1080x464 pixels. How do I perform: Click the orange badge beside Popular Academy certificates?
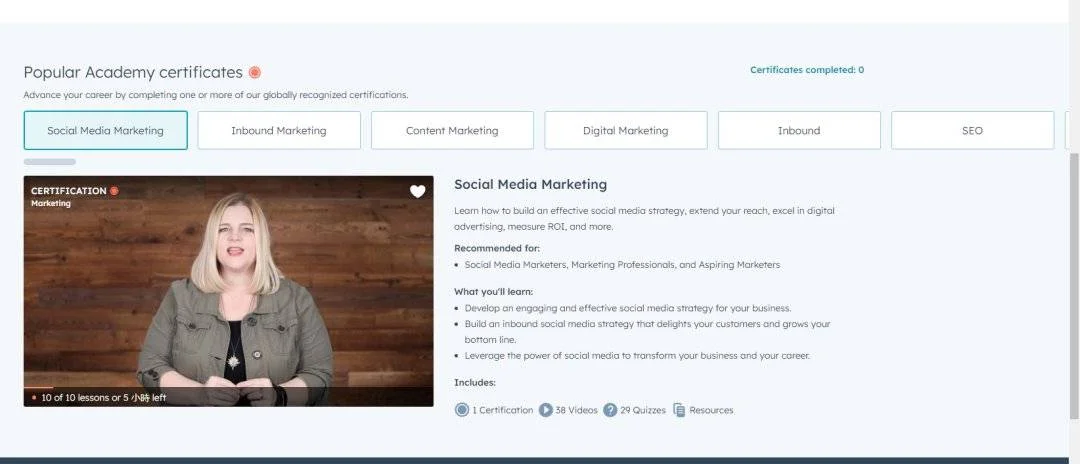(255, 72)
